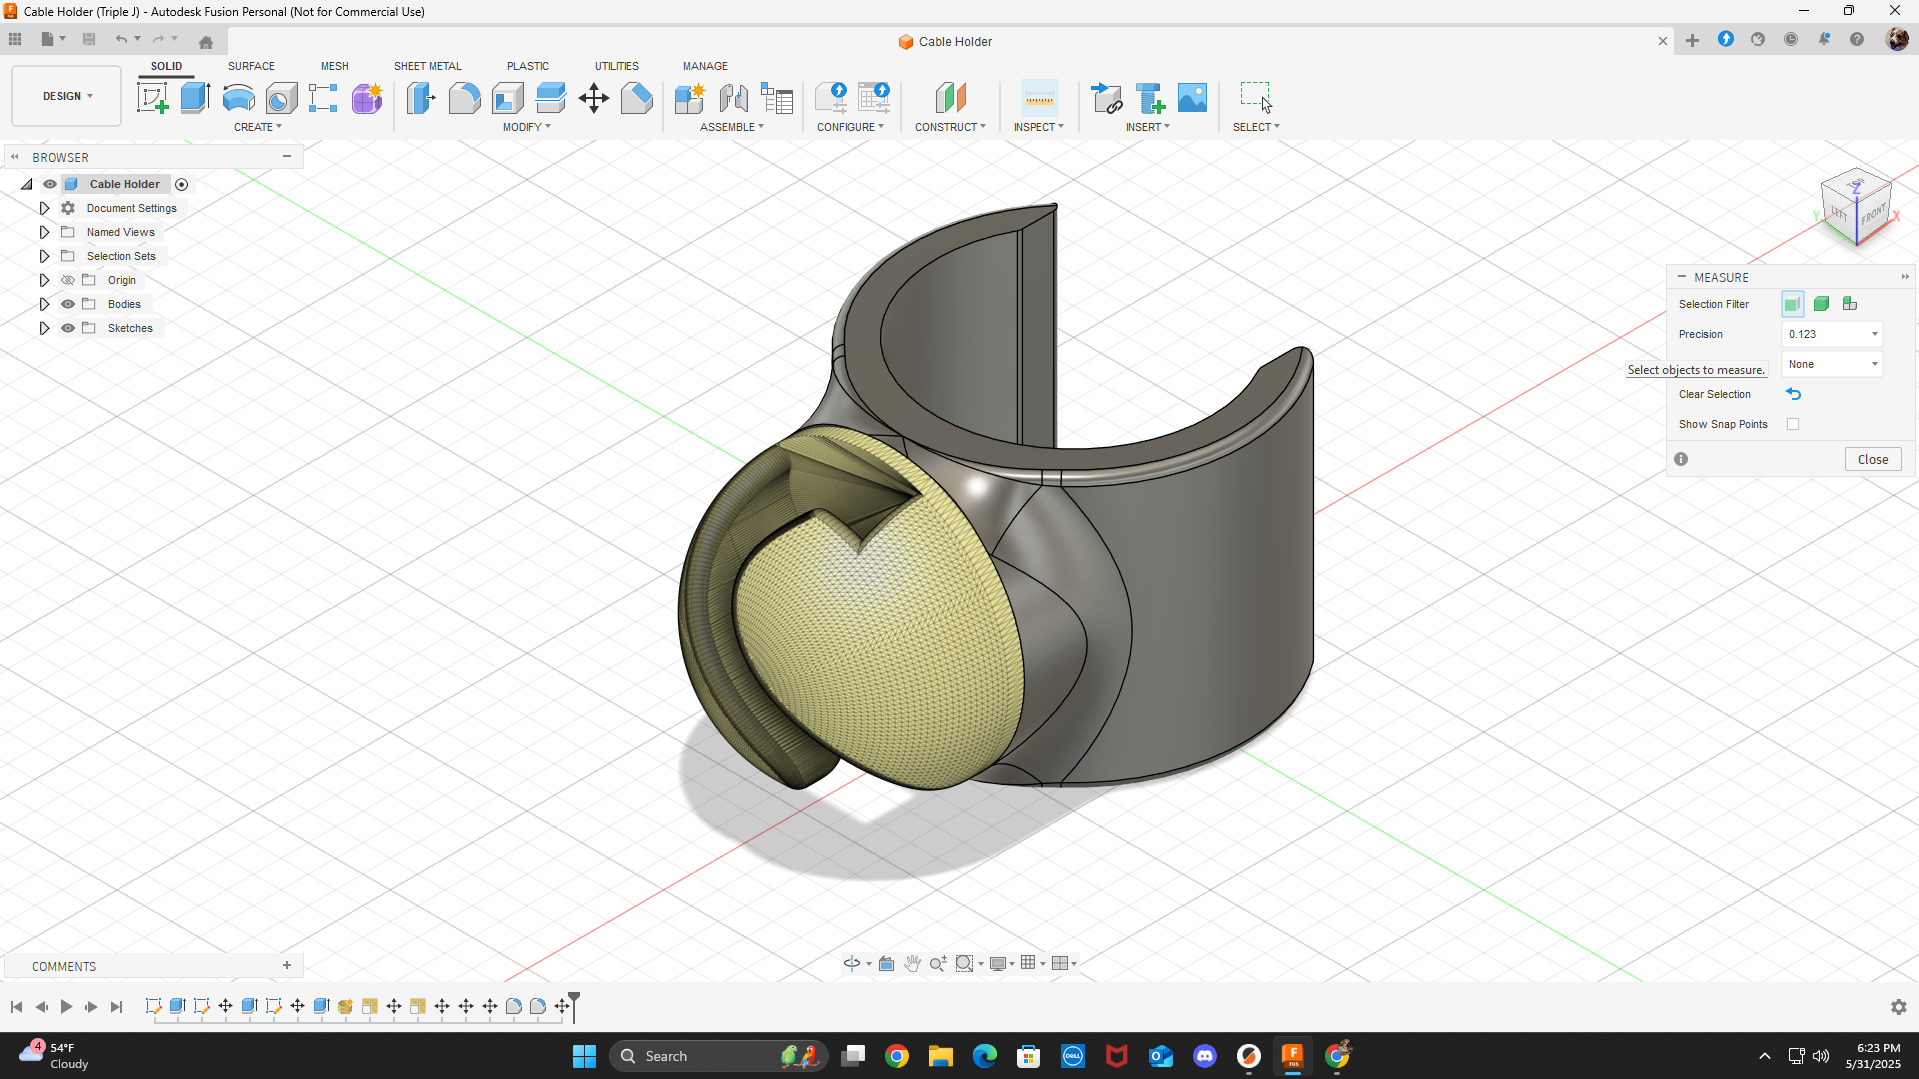This screenshot has width=1919, height=1079.
Task: Select the Insert Canvas image tool
Action: pyautogui.click(x=1192, y=98)
